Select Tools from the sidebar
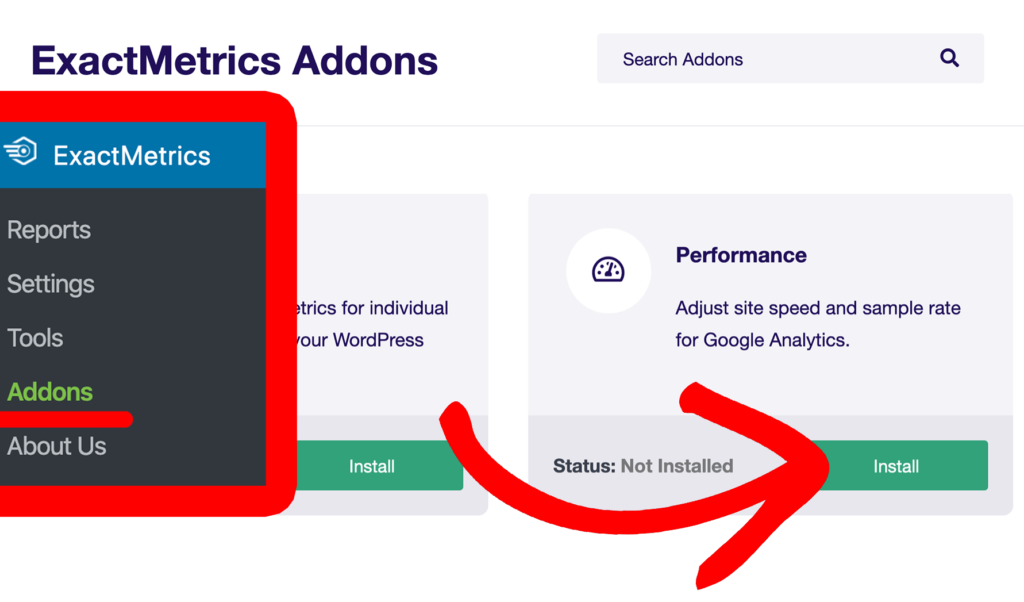This screenshot has height=602, width=1024. click(34, 338)
